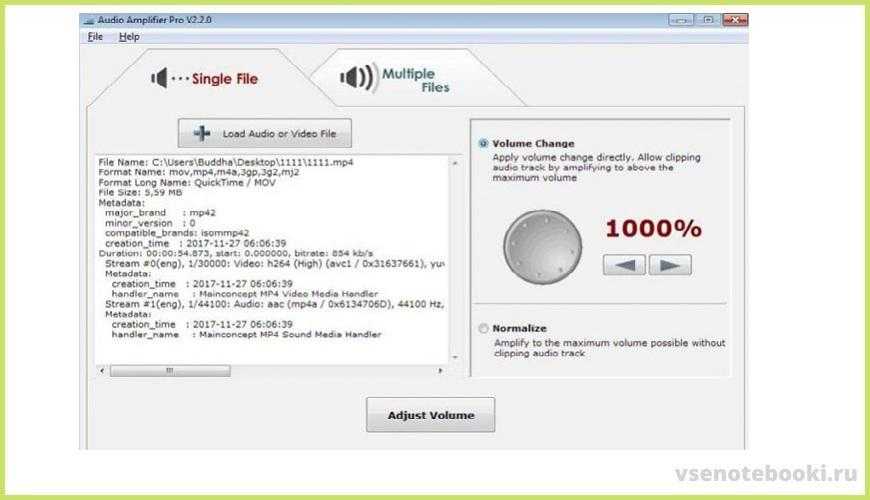Increase volume with the right arrow button
The width and height of the screenshot is (870, 500).
tap(670, 265)
